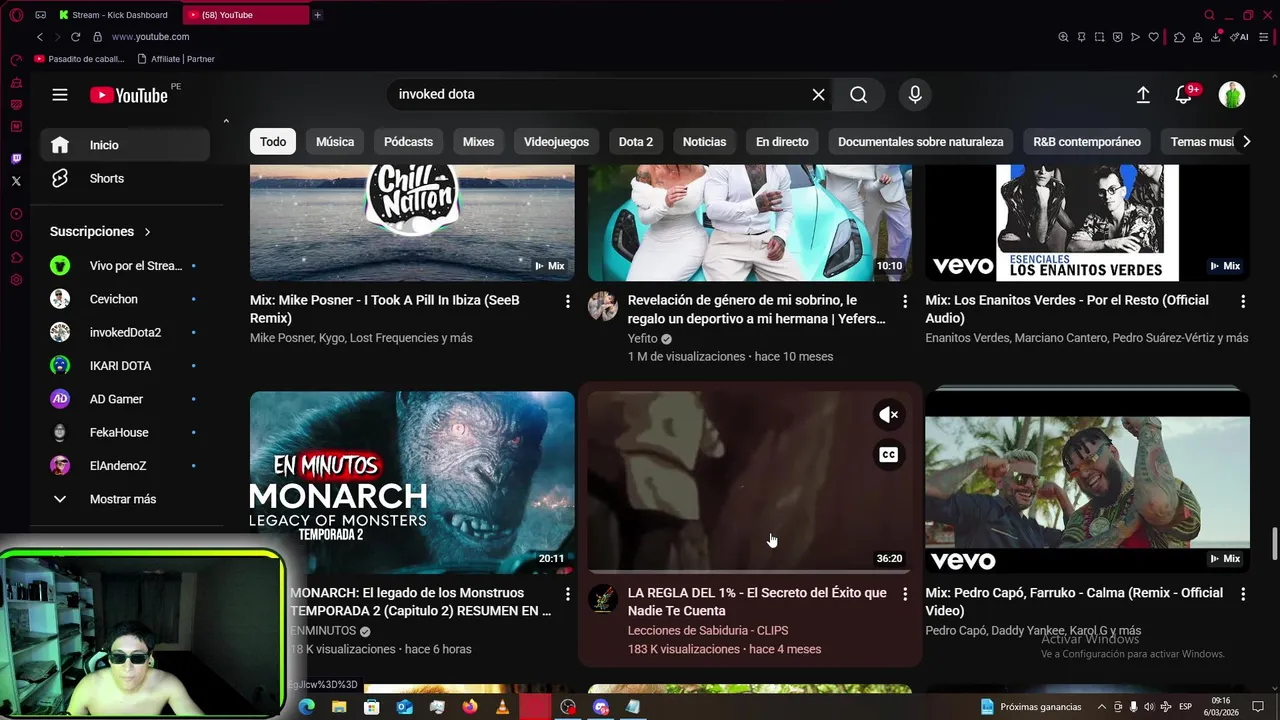Viewport: 1280px width, 720px height.
Task: Open AD Gamer subscription channel
Action: (125, 399)
